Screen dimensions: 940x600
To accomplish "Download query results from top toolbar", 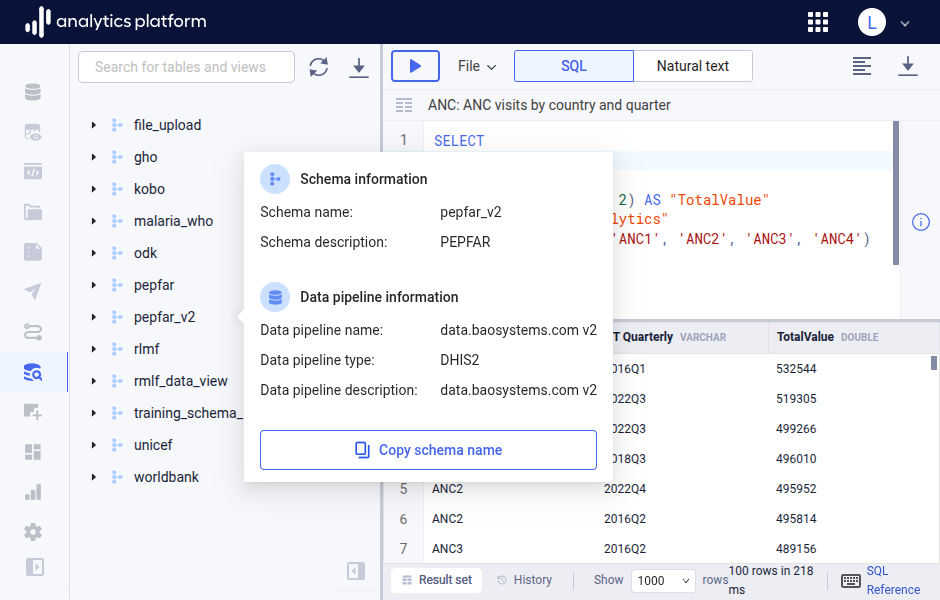I will [x=908, y=66].
